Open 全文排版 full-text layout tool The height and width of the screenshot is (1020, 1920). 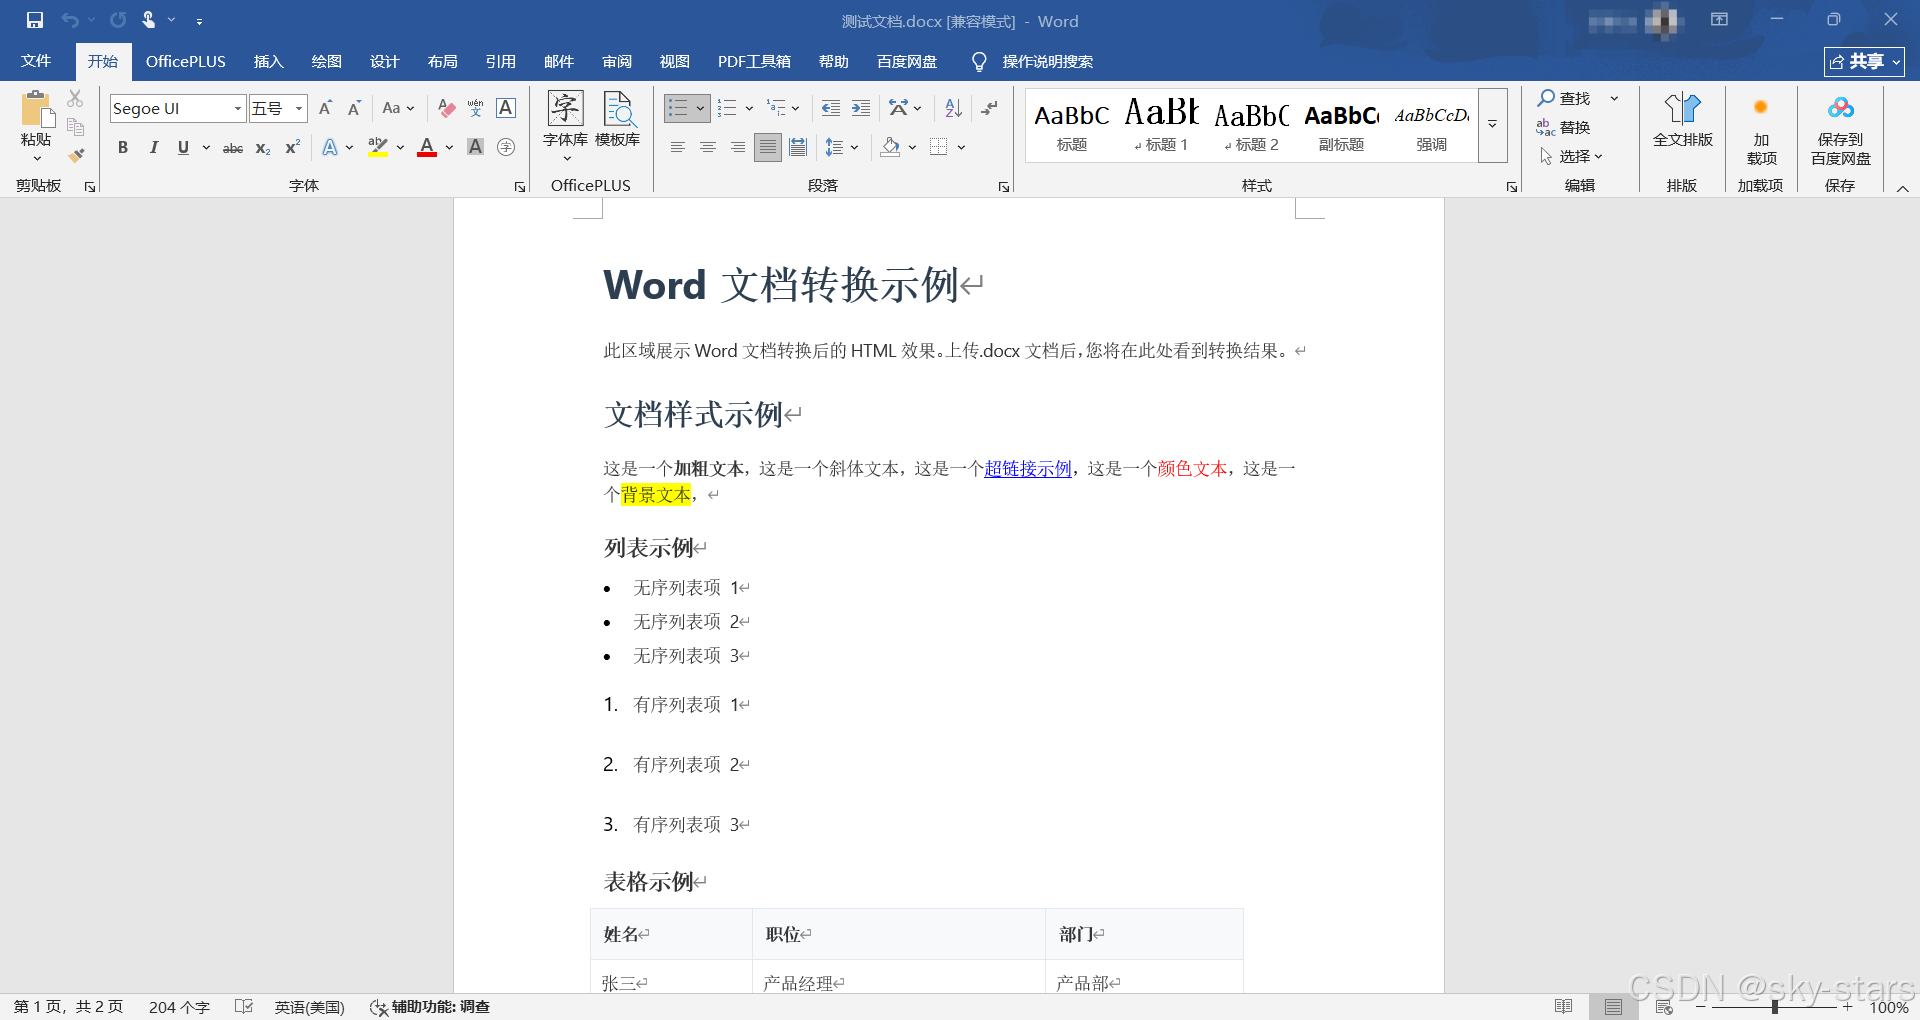1682,120
